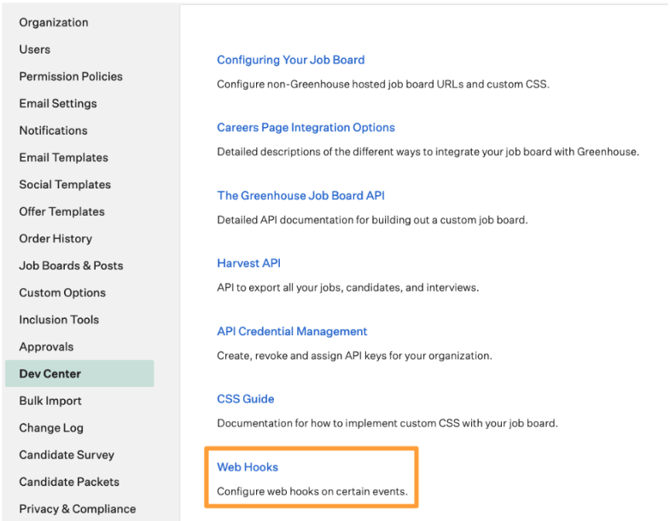Screen dimensions: 670x521
Task: Open Permission Policies
Action: [71, 76]
